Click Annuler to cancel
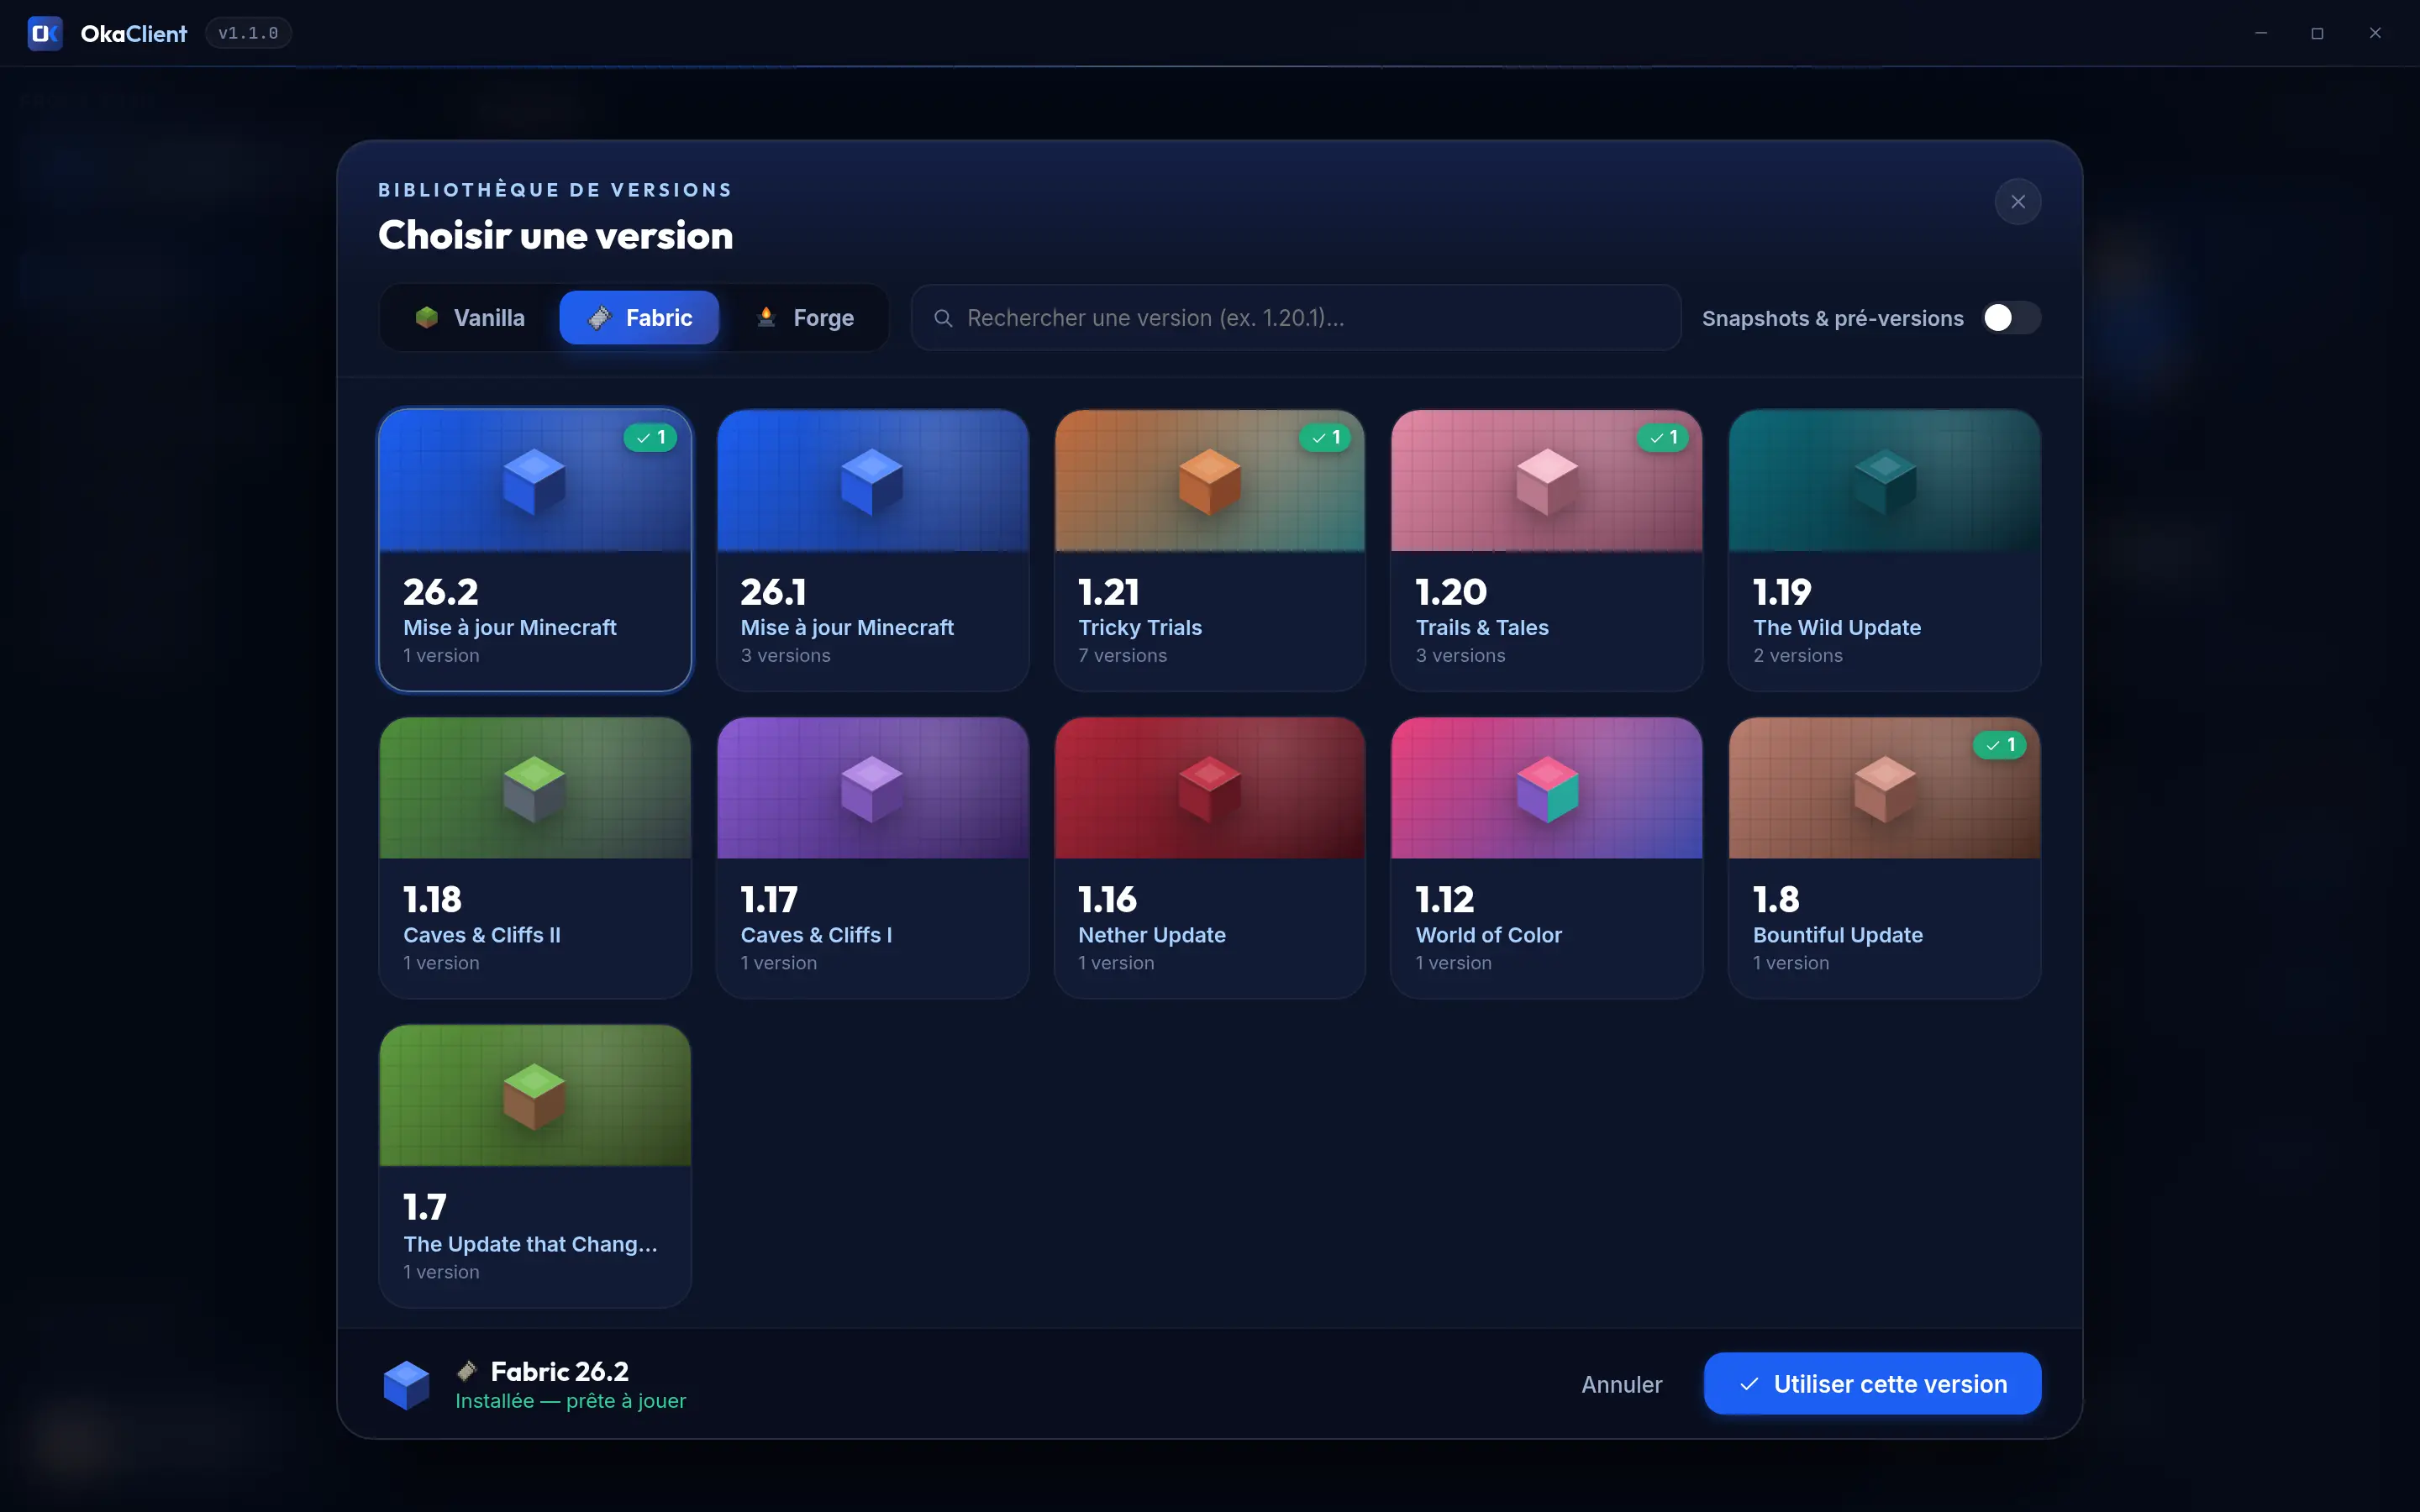The image size is (2420, 1512). (1621, 1384)
